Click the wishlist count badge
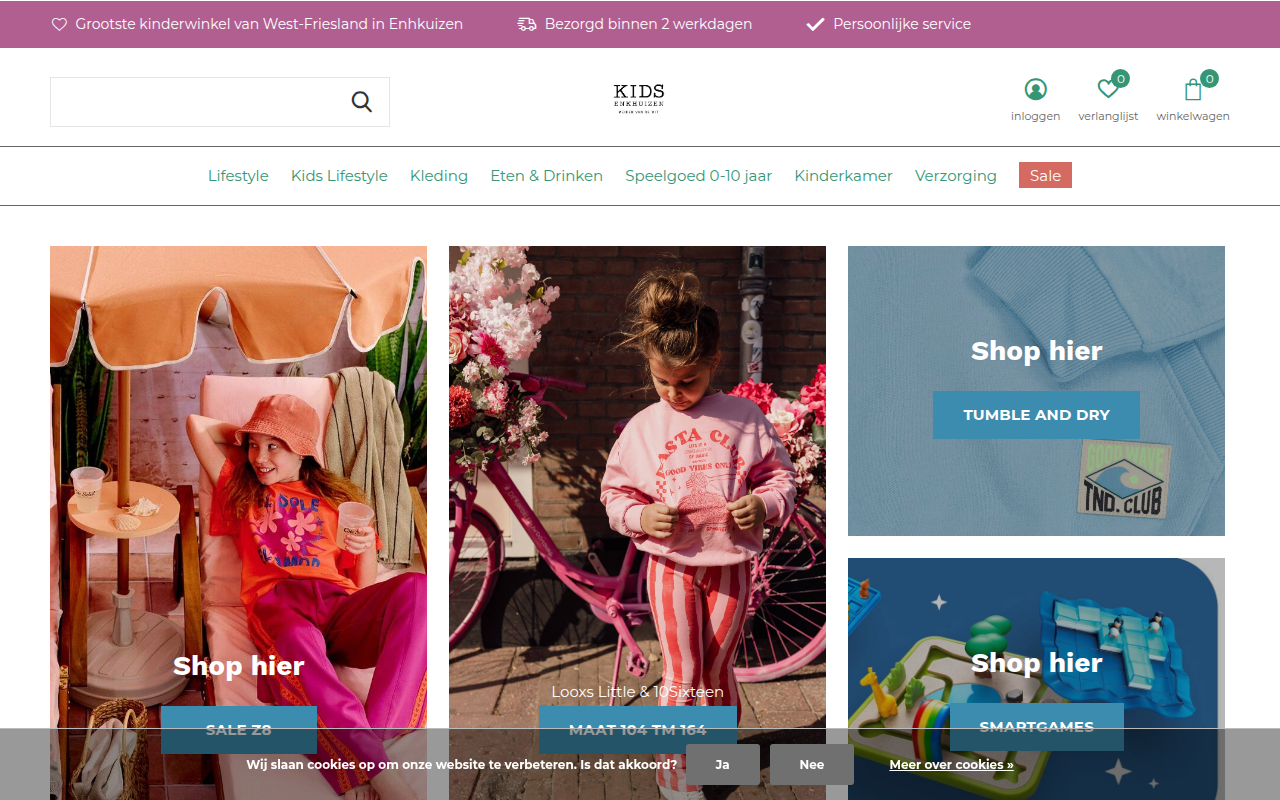 tap(1120, 78)
